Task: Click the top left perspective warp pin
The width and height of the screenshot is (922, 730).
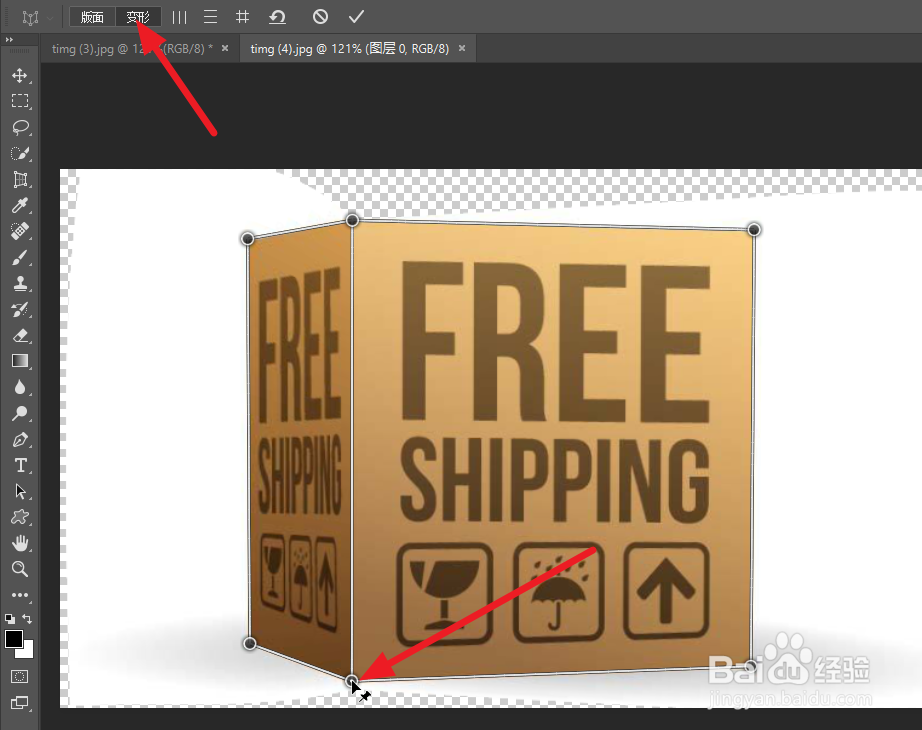Action: pyautogui.click(x=248, y=238)
